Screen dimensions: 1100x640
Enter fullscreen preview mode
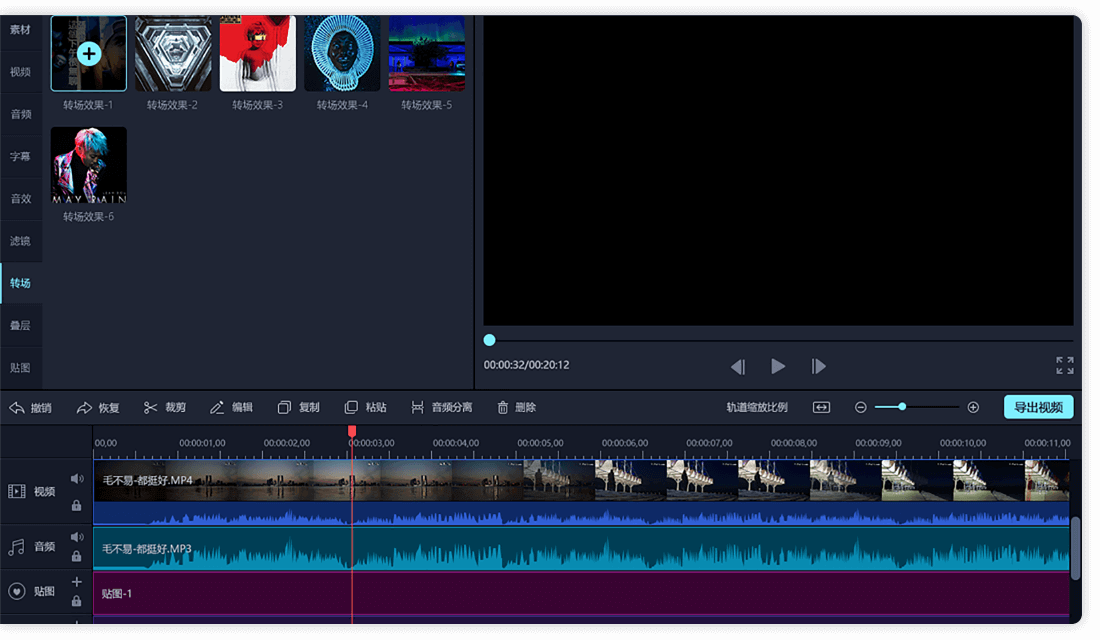click(x=1065, y=366)
